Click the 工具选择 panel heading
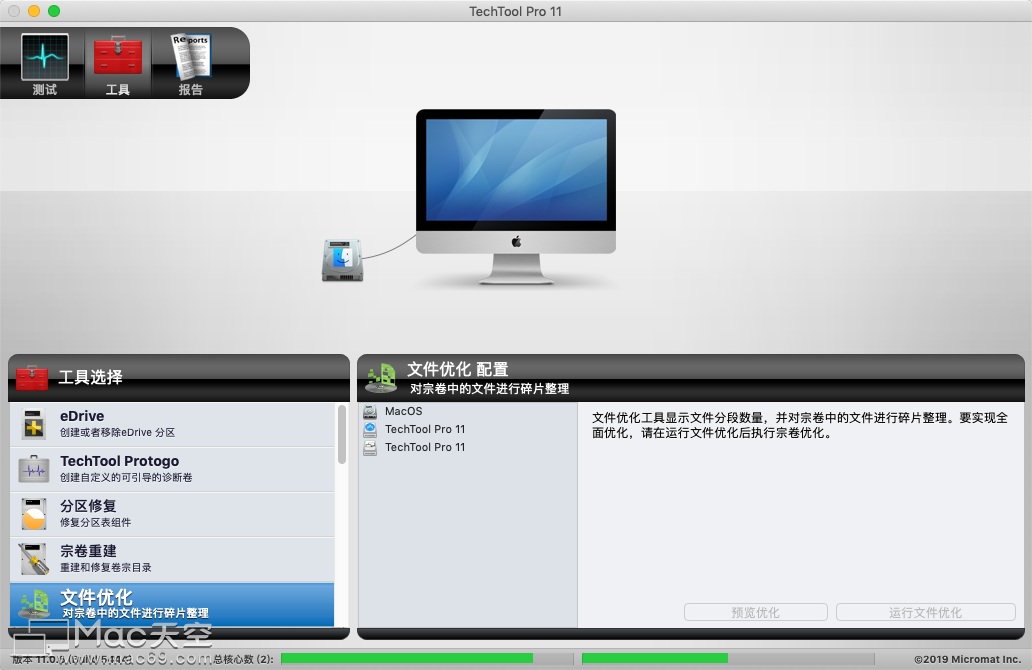 [91, 377]
